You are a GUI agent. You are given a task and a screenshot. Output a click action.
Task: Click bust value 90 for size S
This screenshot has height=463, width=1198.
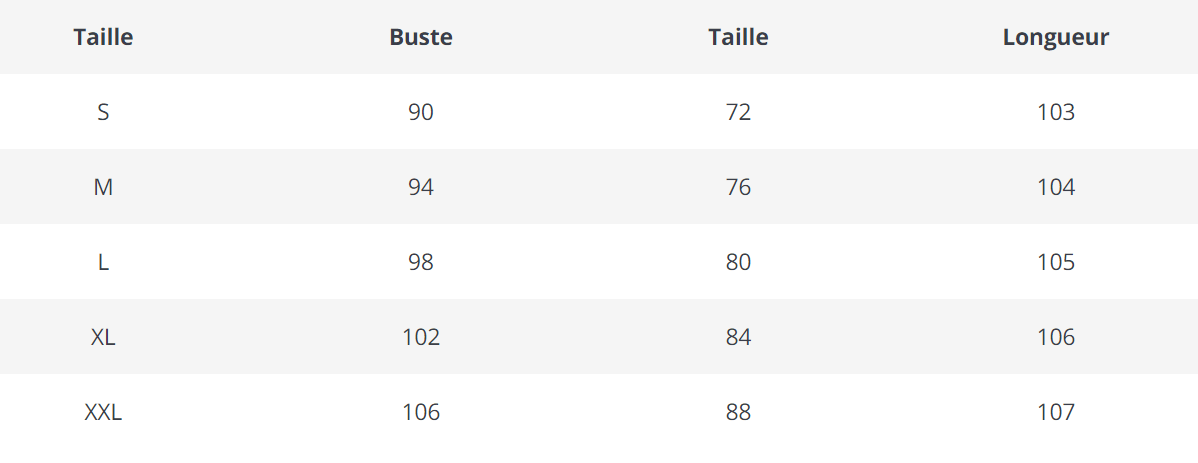point(421,112)
